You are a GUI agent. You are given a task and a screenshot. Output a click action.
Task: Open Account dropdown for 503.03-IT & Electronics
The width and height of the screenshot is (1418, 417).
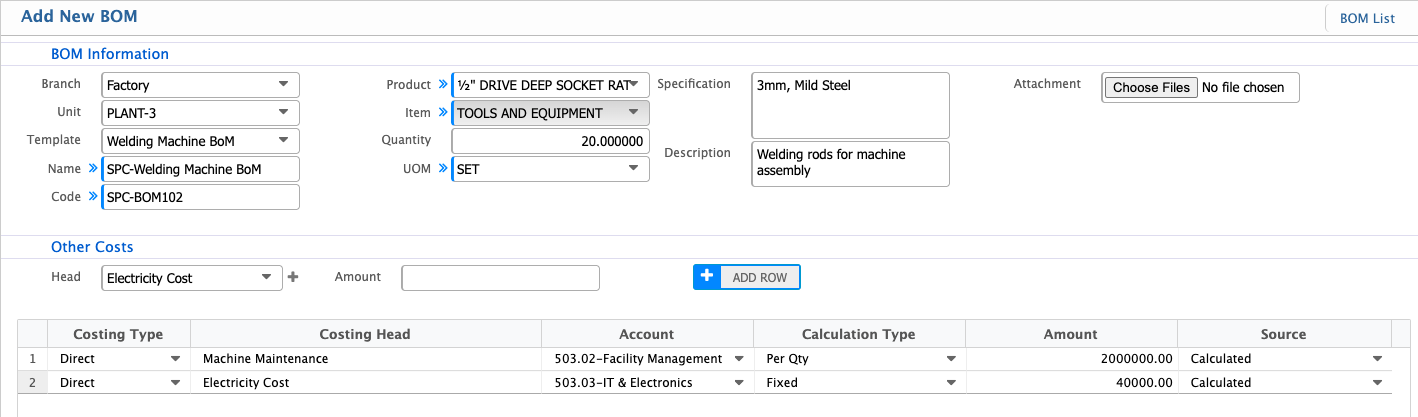(x=646, y=382)
